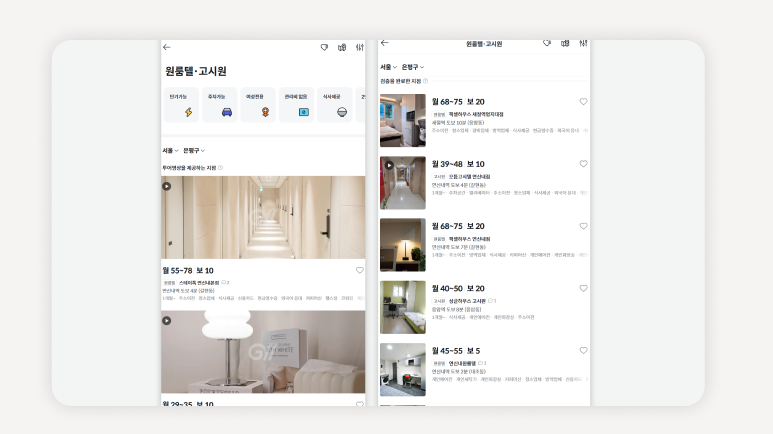Screen dimensions: 773x434
Task: Open comments icon on 월 55~78 listing
Action: click(225, 283)
